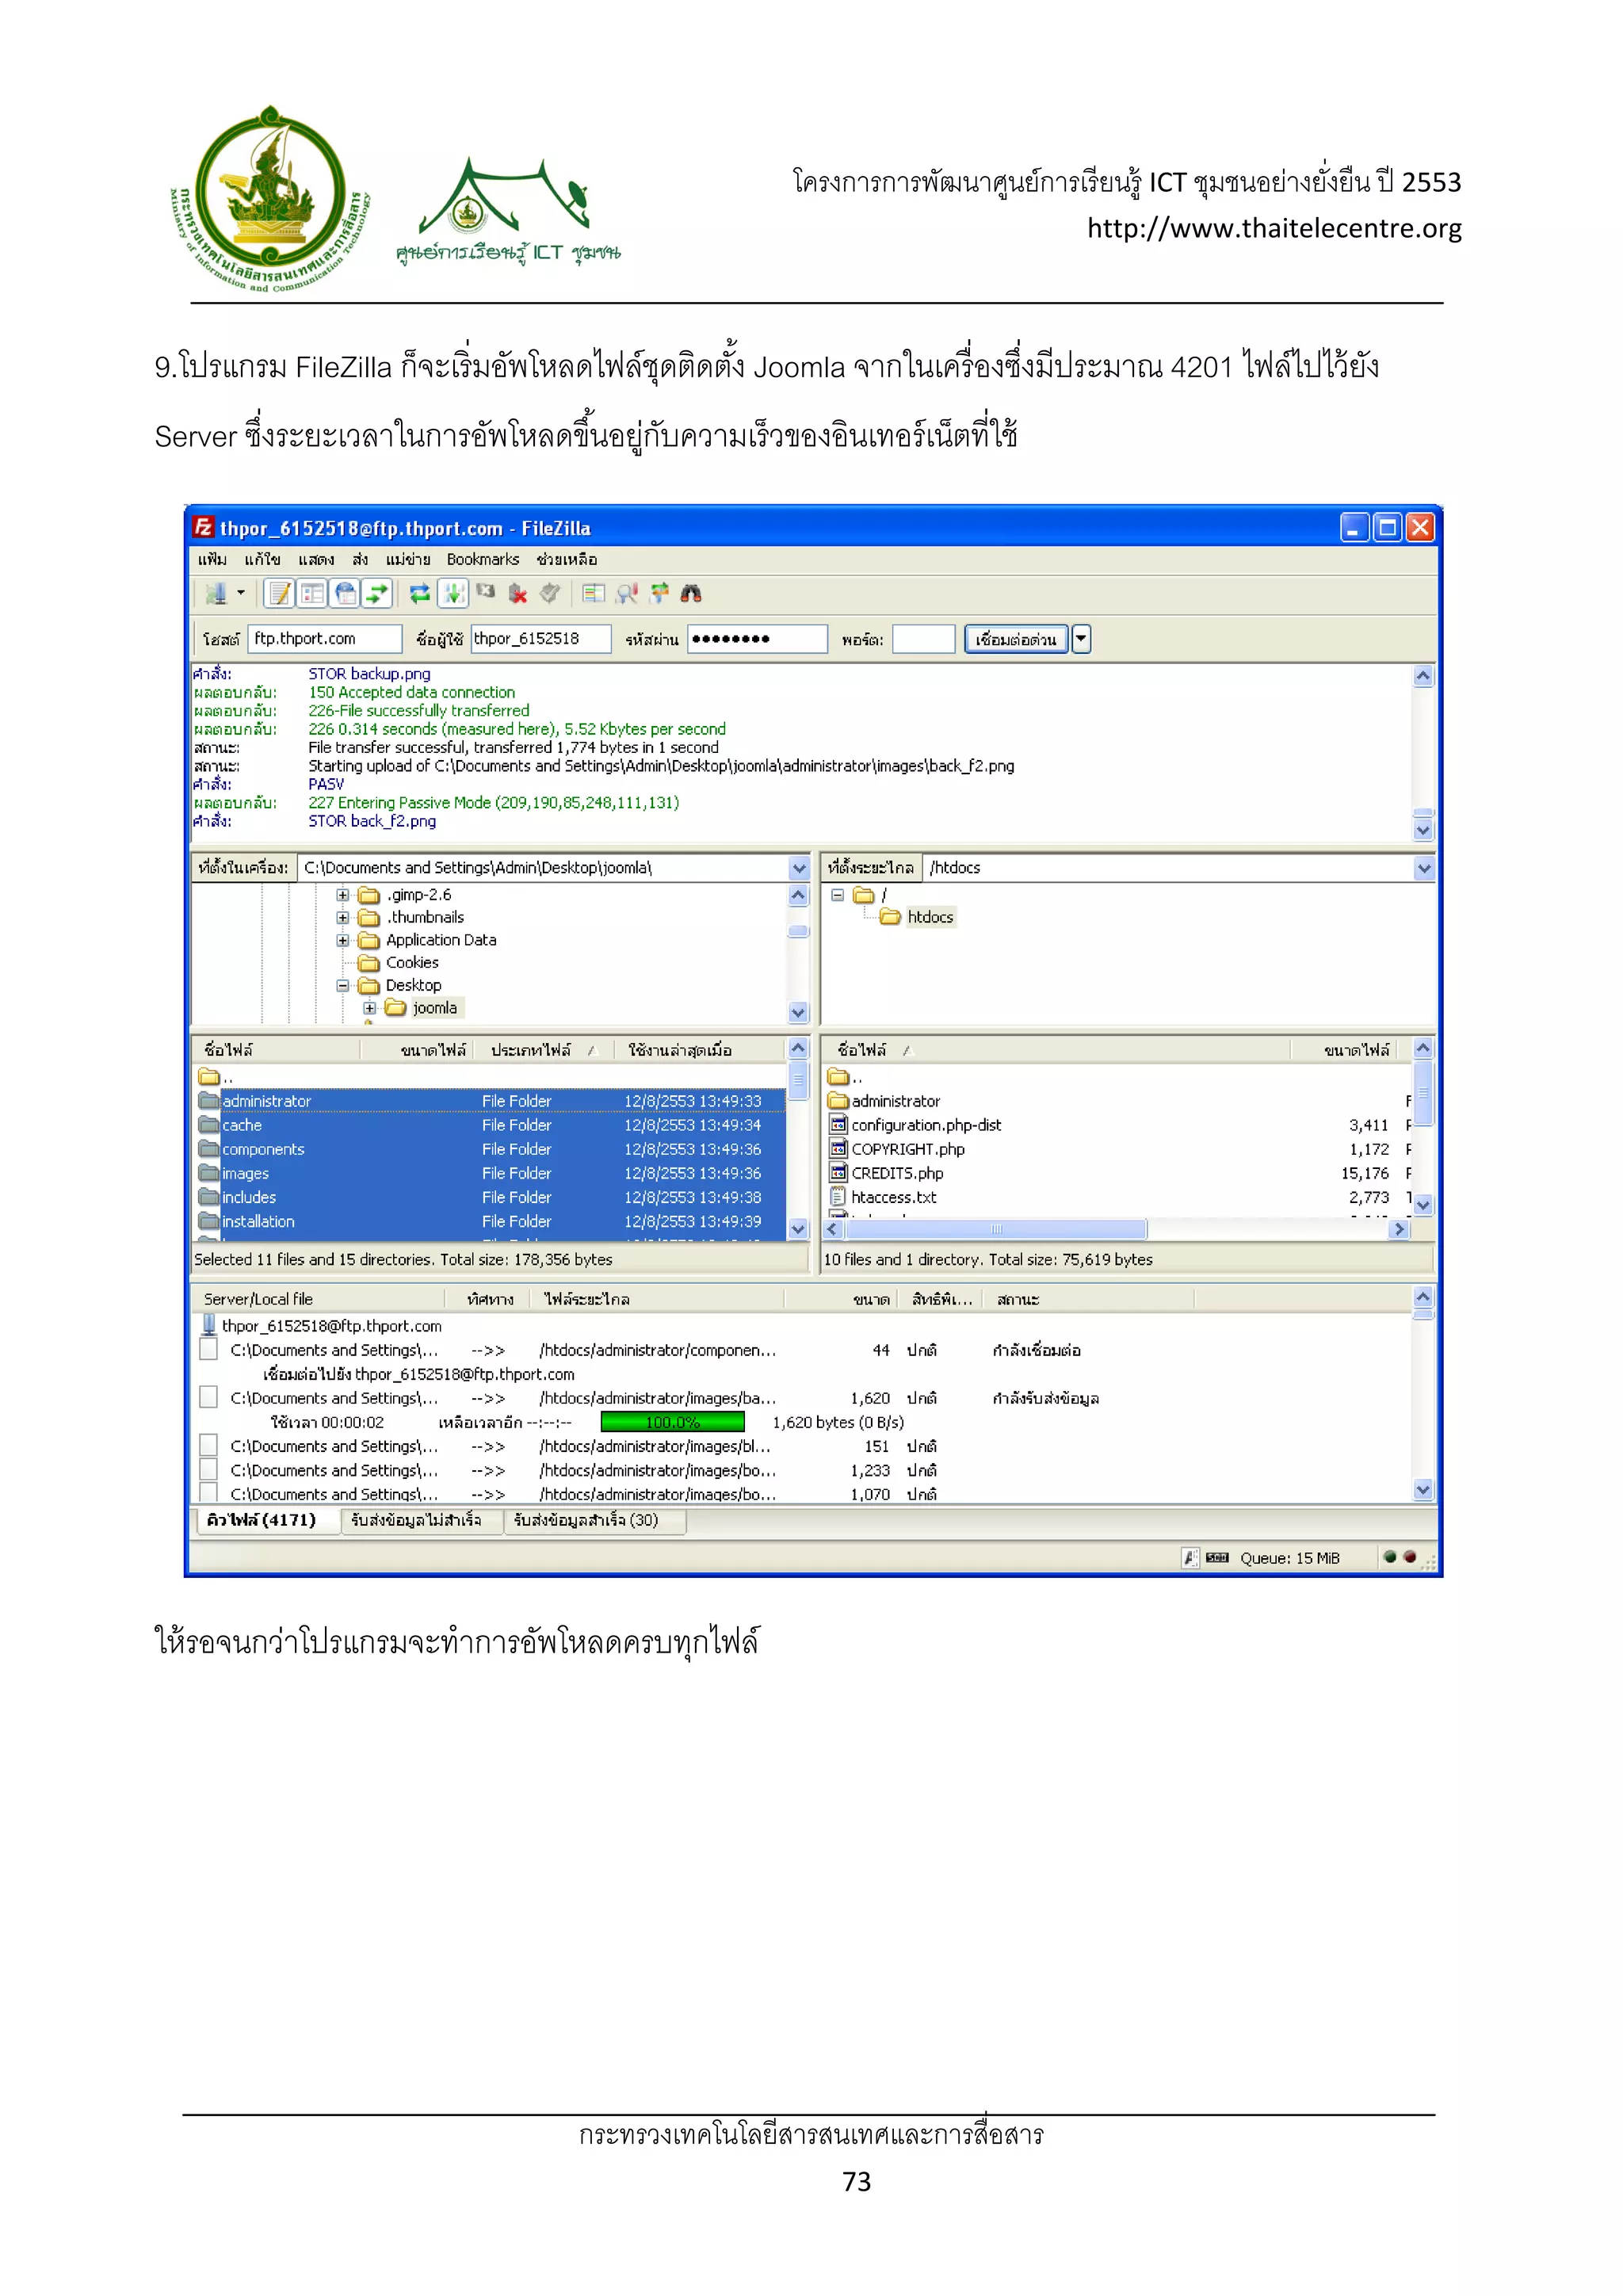The image size is (1623, 2296).
Task: Open the แฟ้ม (File) menu
Action: pyautogui.click(x=212, y=559)
